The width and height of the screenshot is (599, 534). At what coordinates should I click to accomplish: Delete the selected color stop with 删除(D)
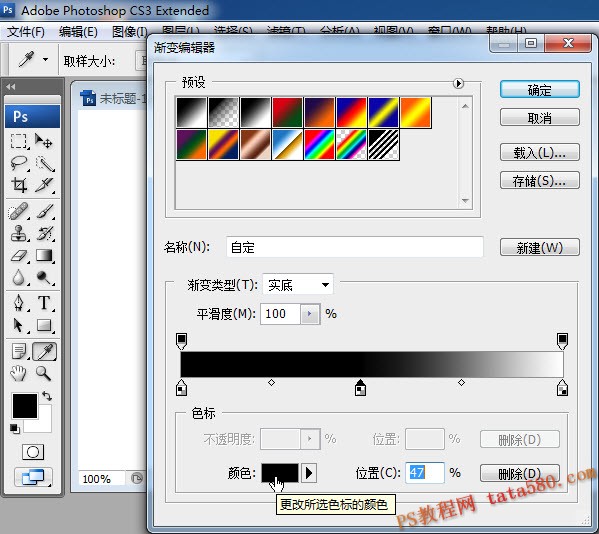tap(520, 473)
